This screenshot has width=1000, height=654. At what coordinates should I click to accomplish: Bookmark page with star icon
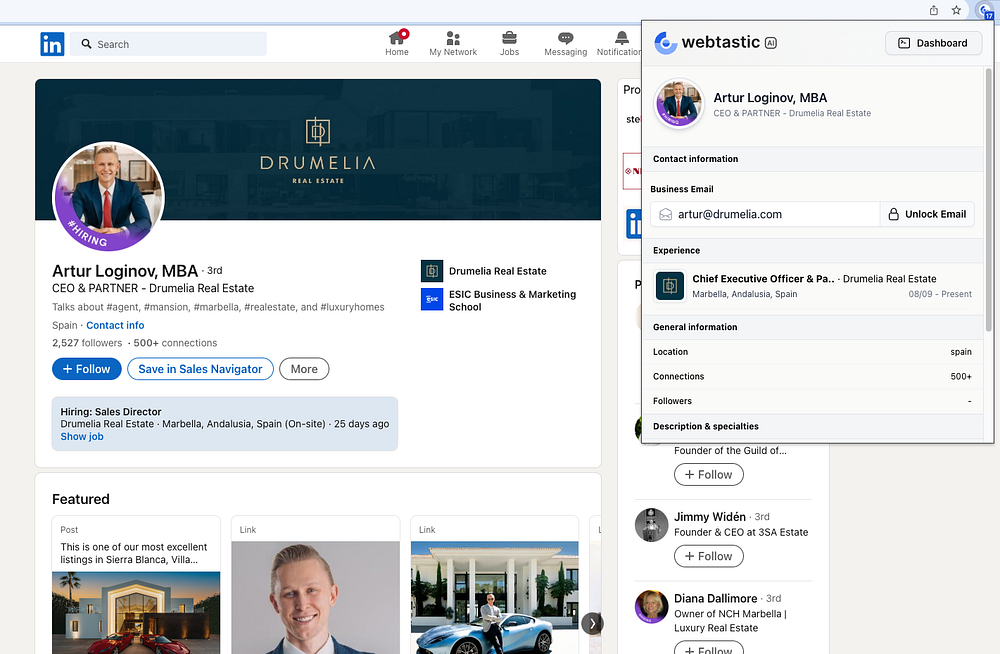[956, 10]
